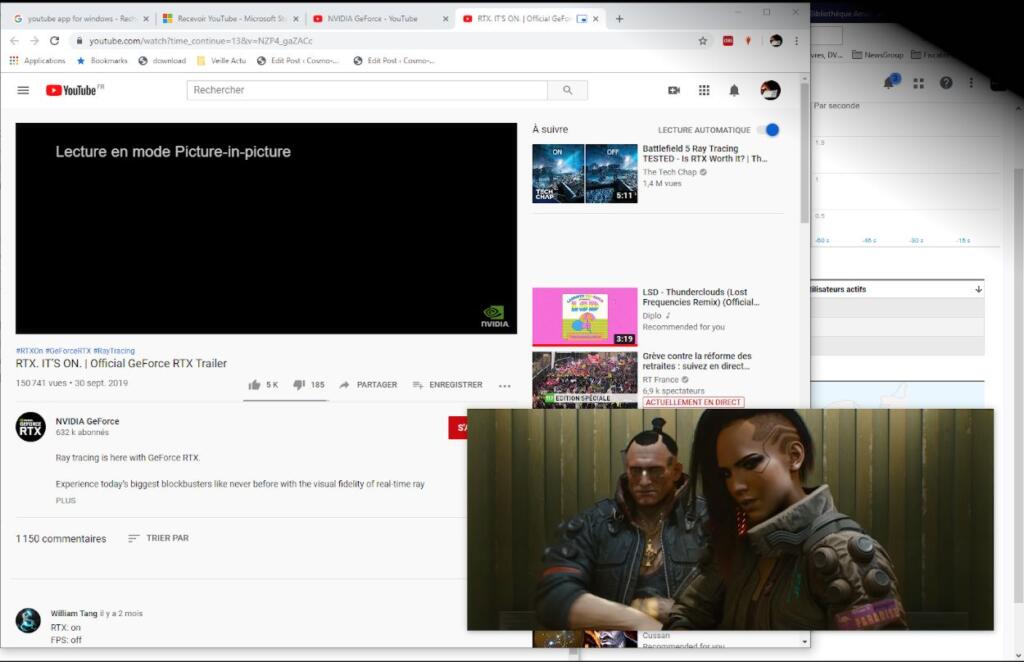Open the YouTube hamburger menu
The width and height of the screenshot is (1024, 662).
23,90
